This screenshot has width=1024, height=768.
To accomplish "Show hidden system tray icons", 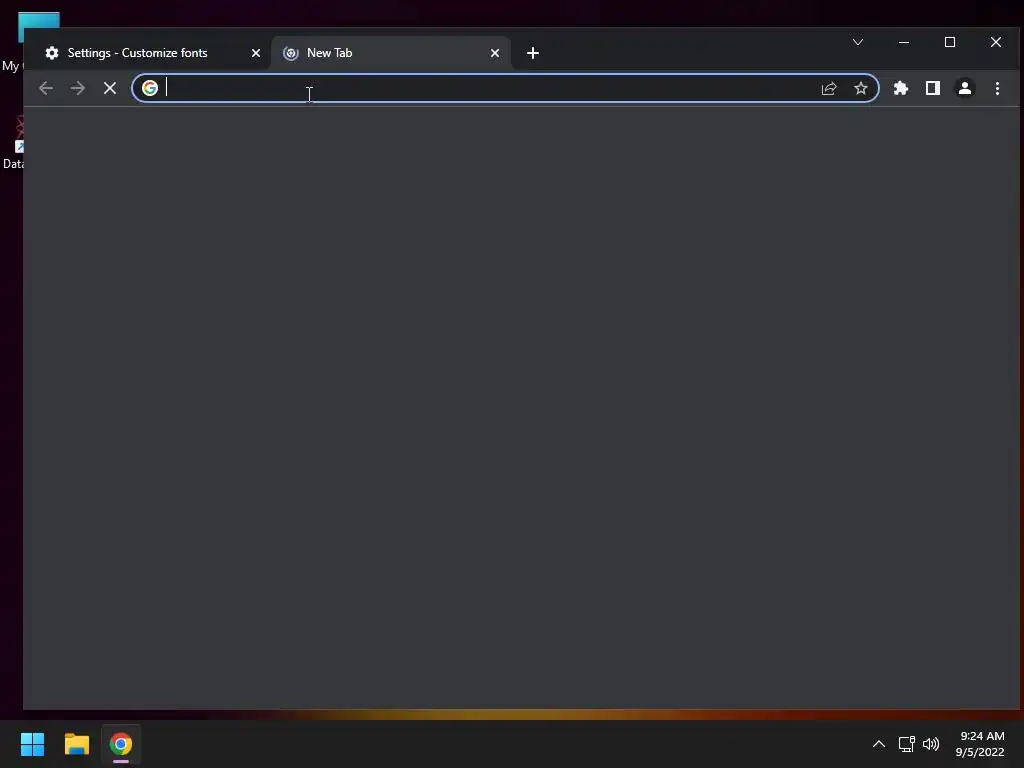I will click(879, 744).
